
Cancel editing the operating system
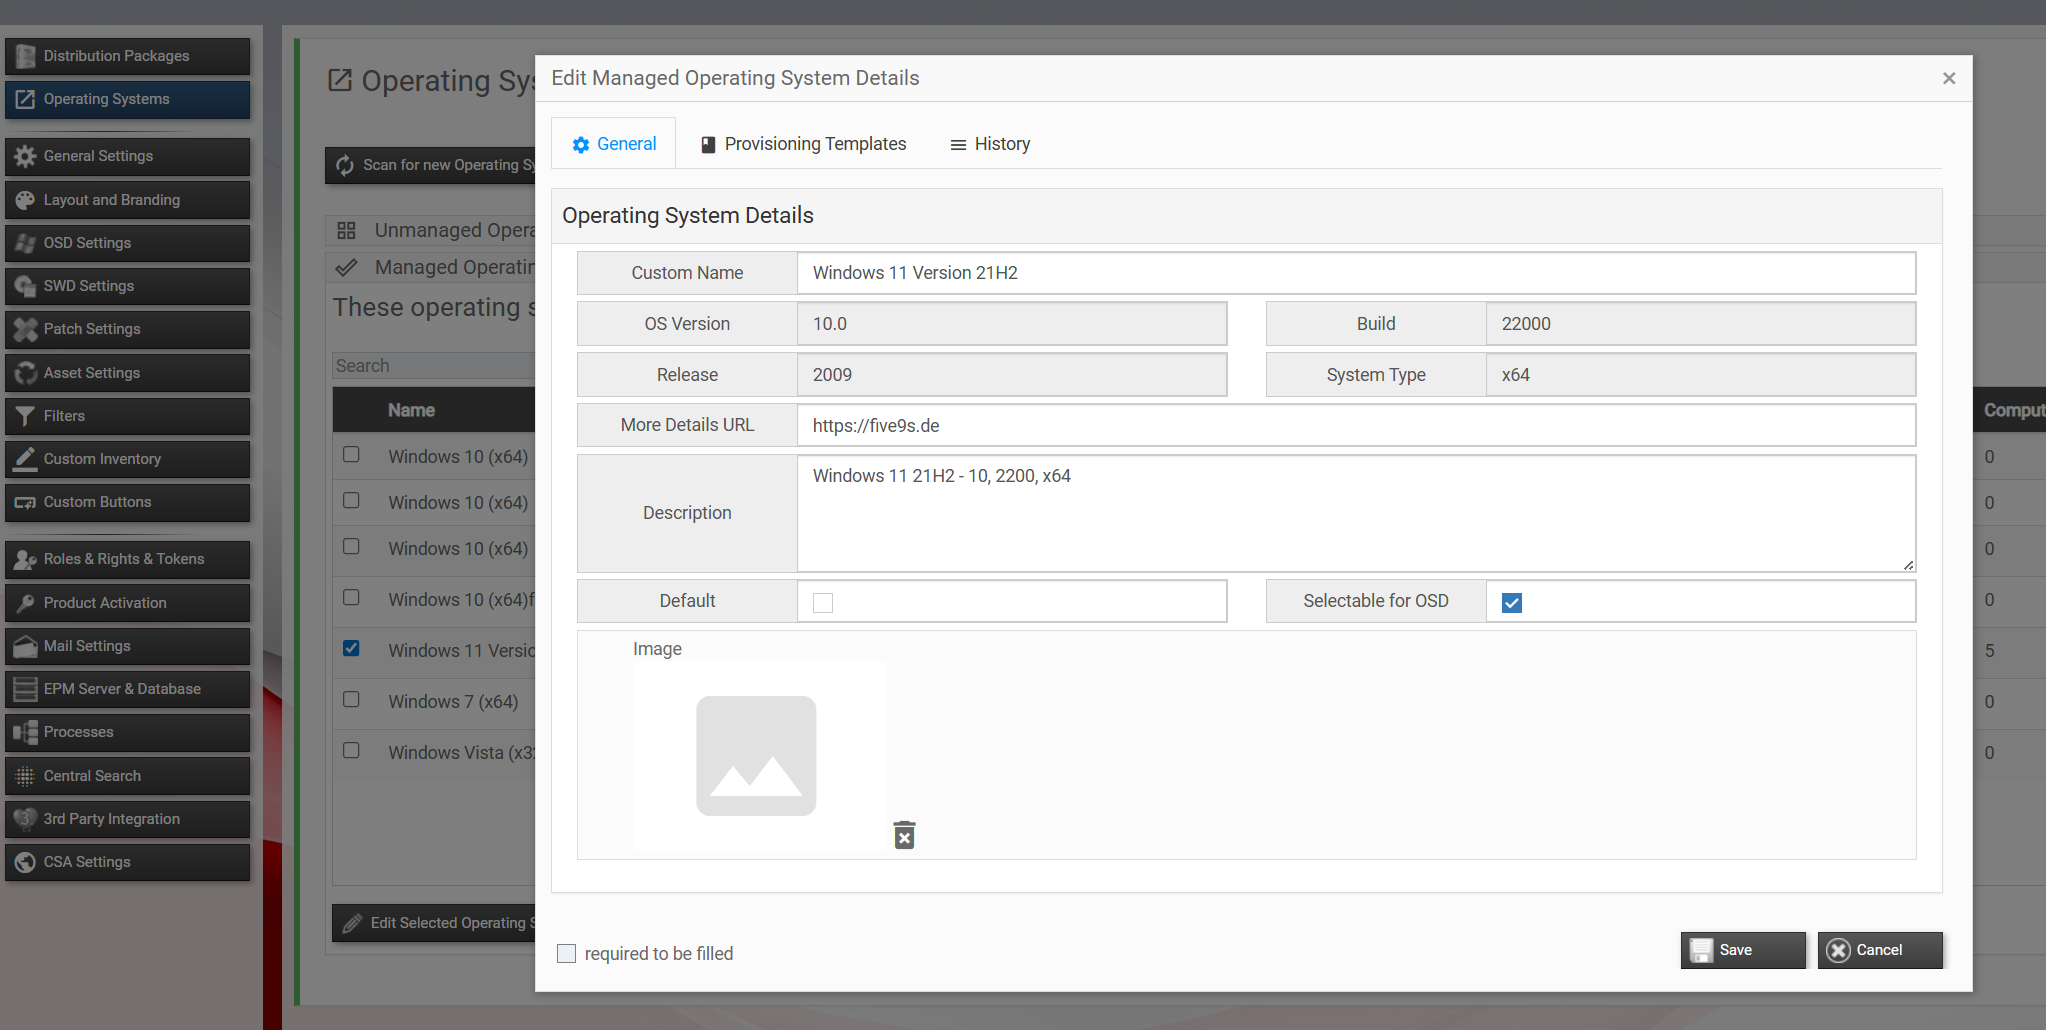(1880, 950)
